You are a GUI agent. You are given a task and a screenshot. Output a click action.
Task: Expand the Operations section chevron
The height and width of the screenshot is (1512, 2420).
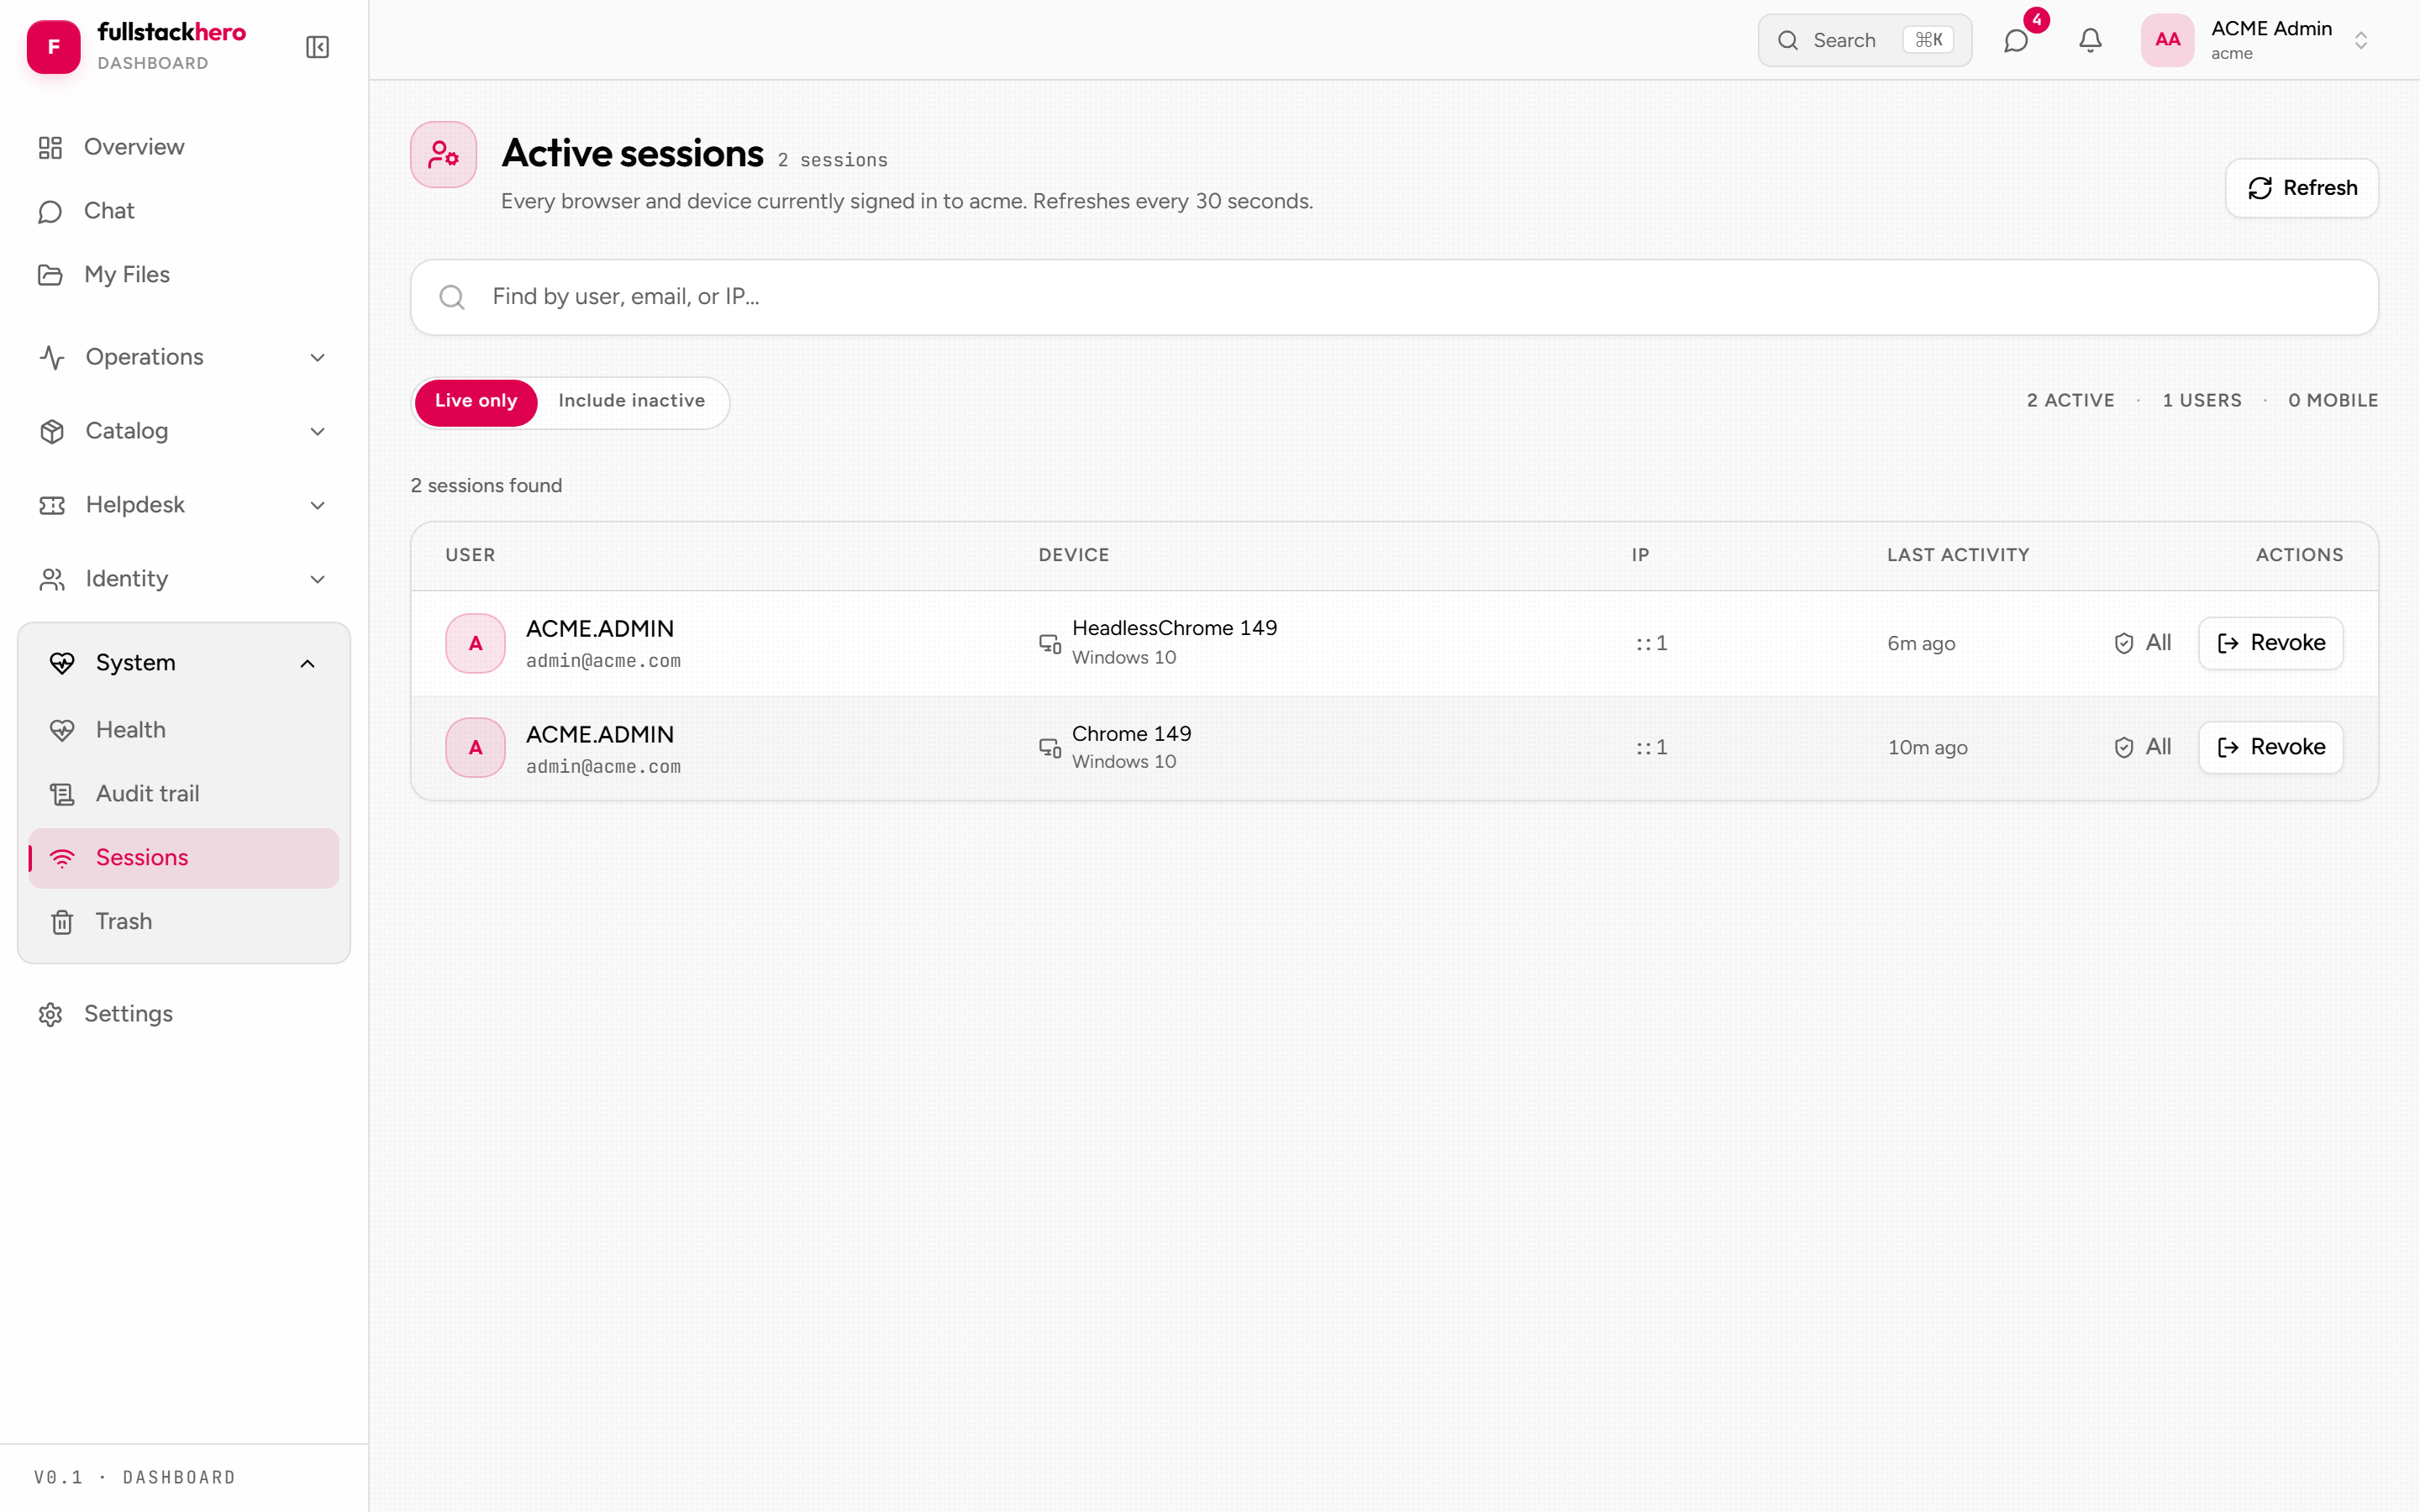coord(317,357)
